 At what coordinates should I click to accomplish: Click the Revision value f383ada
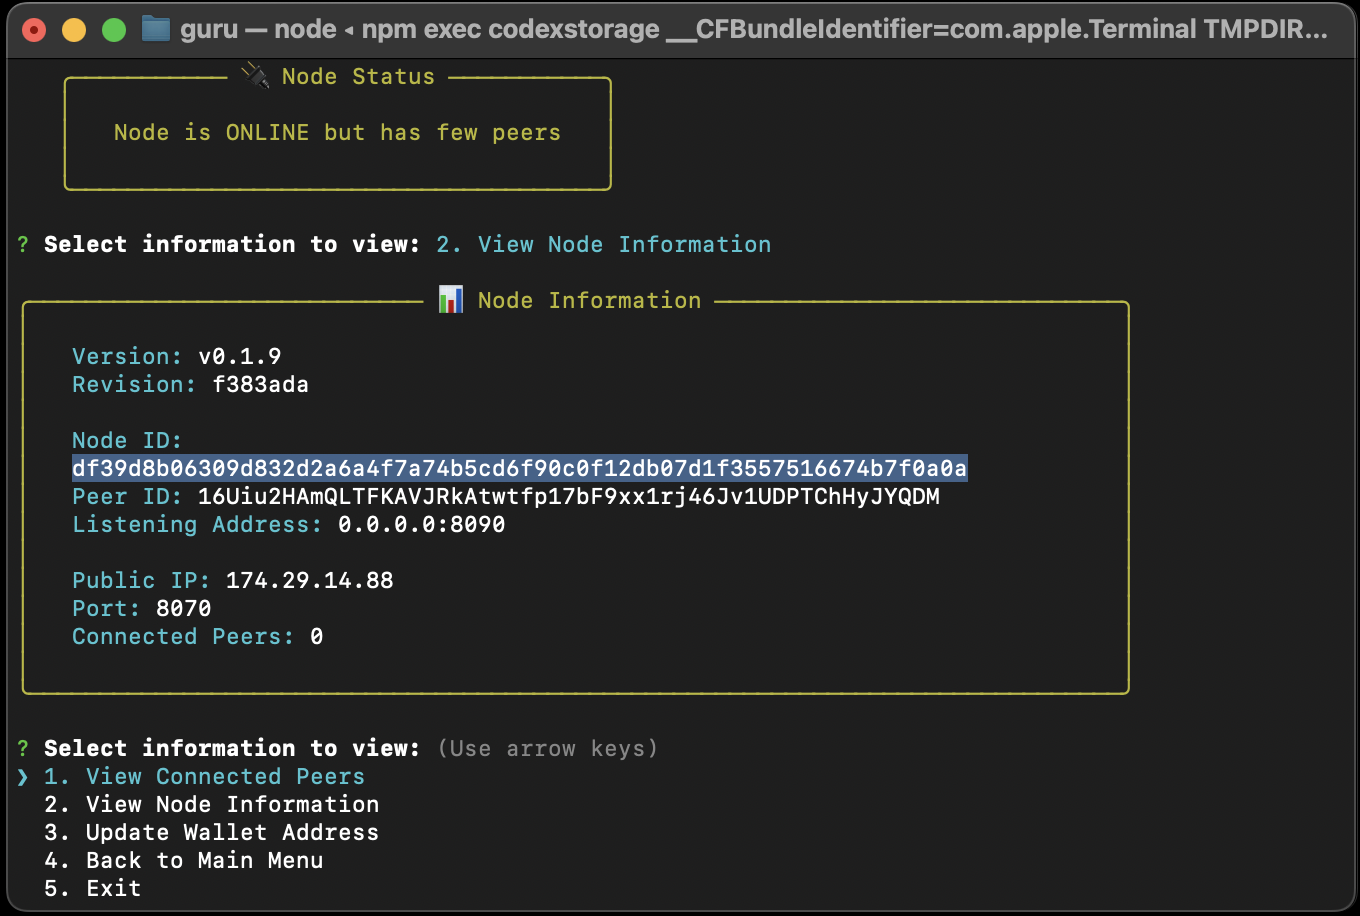pos(260,385)
